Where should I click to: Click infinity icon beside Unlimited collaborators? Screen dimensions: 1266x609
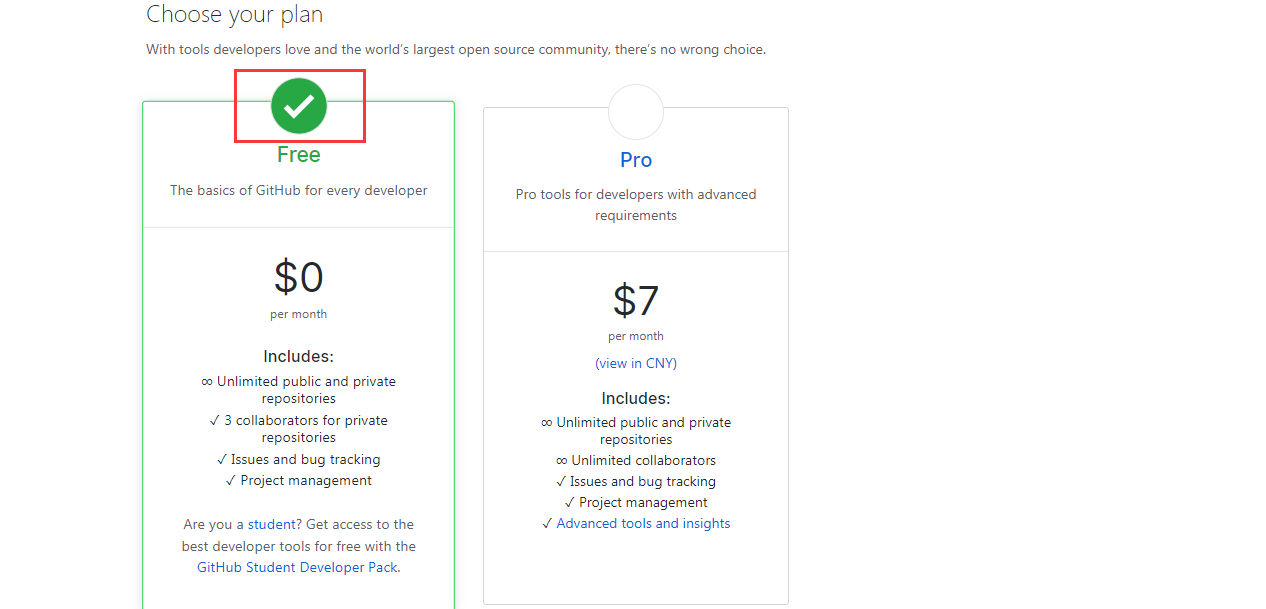[x=562, y=461]
